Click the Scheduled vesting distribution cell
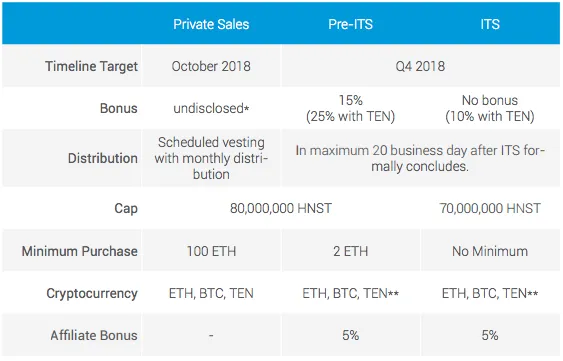 point(211,158)
